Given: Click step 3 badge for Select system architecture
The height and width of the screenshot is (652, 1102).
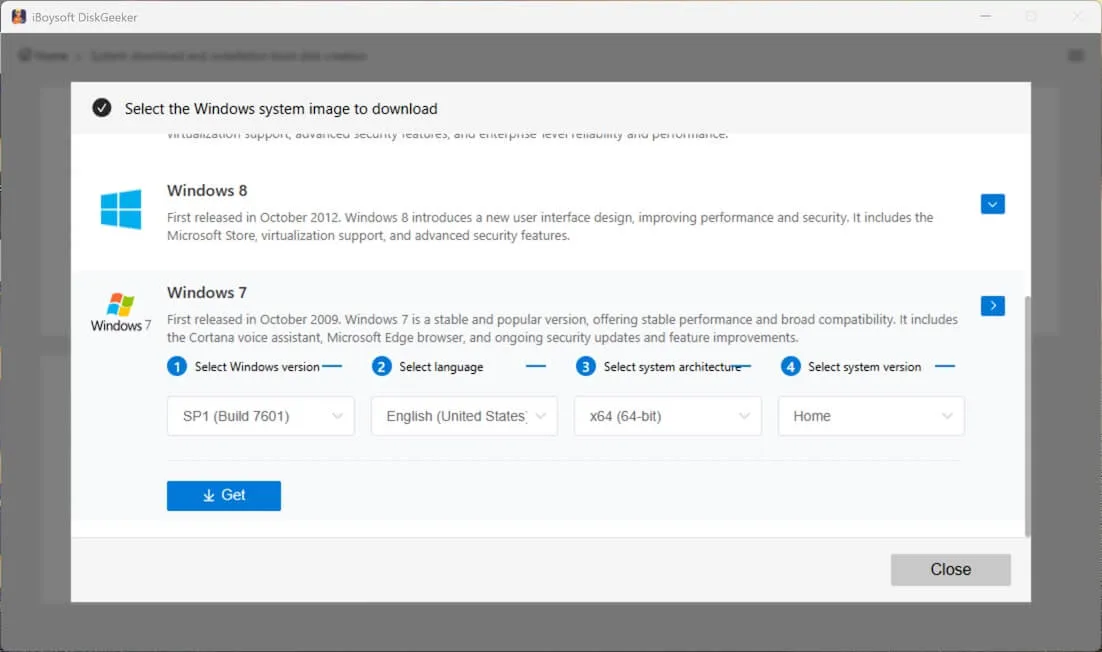Looking at the screenshot, I should 586,366.
